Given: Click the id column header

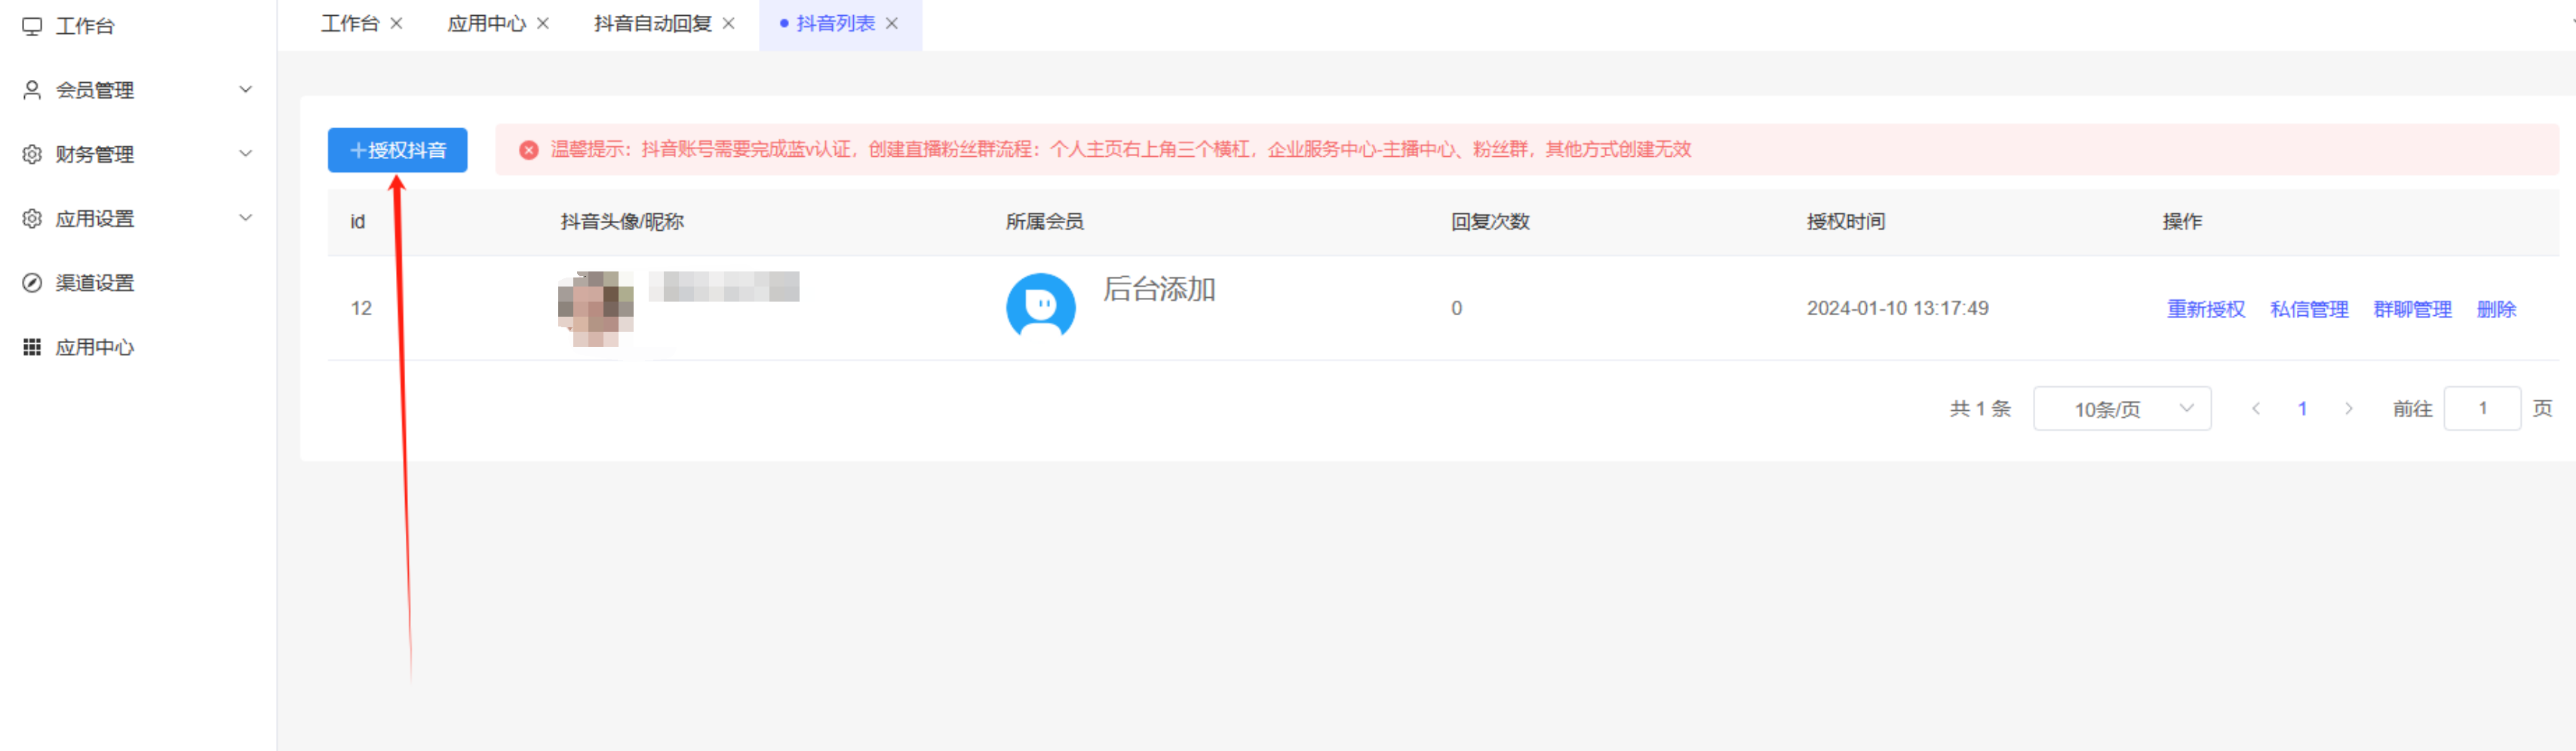Looking at the screenshot, I should 358,221.
